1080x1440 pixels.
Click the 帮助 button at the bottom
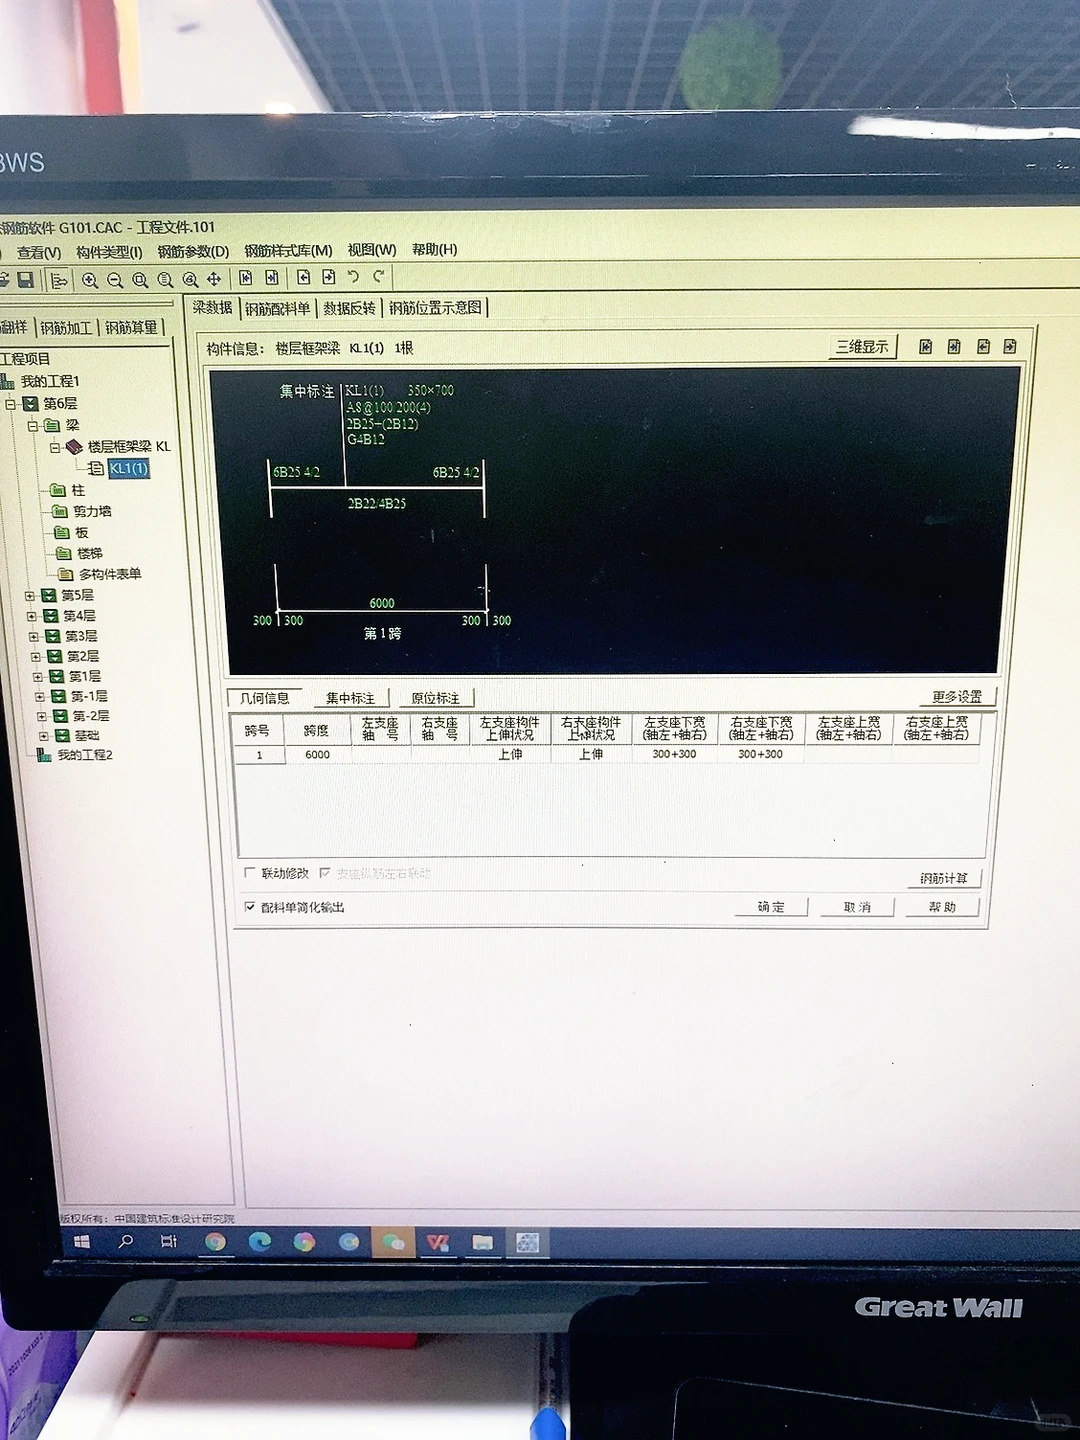(x=942, y=907)
